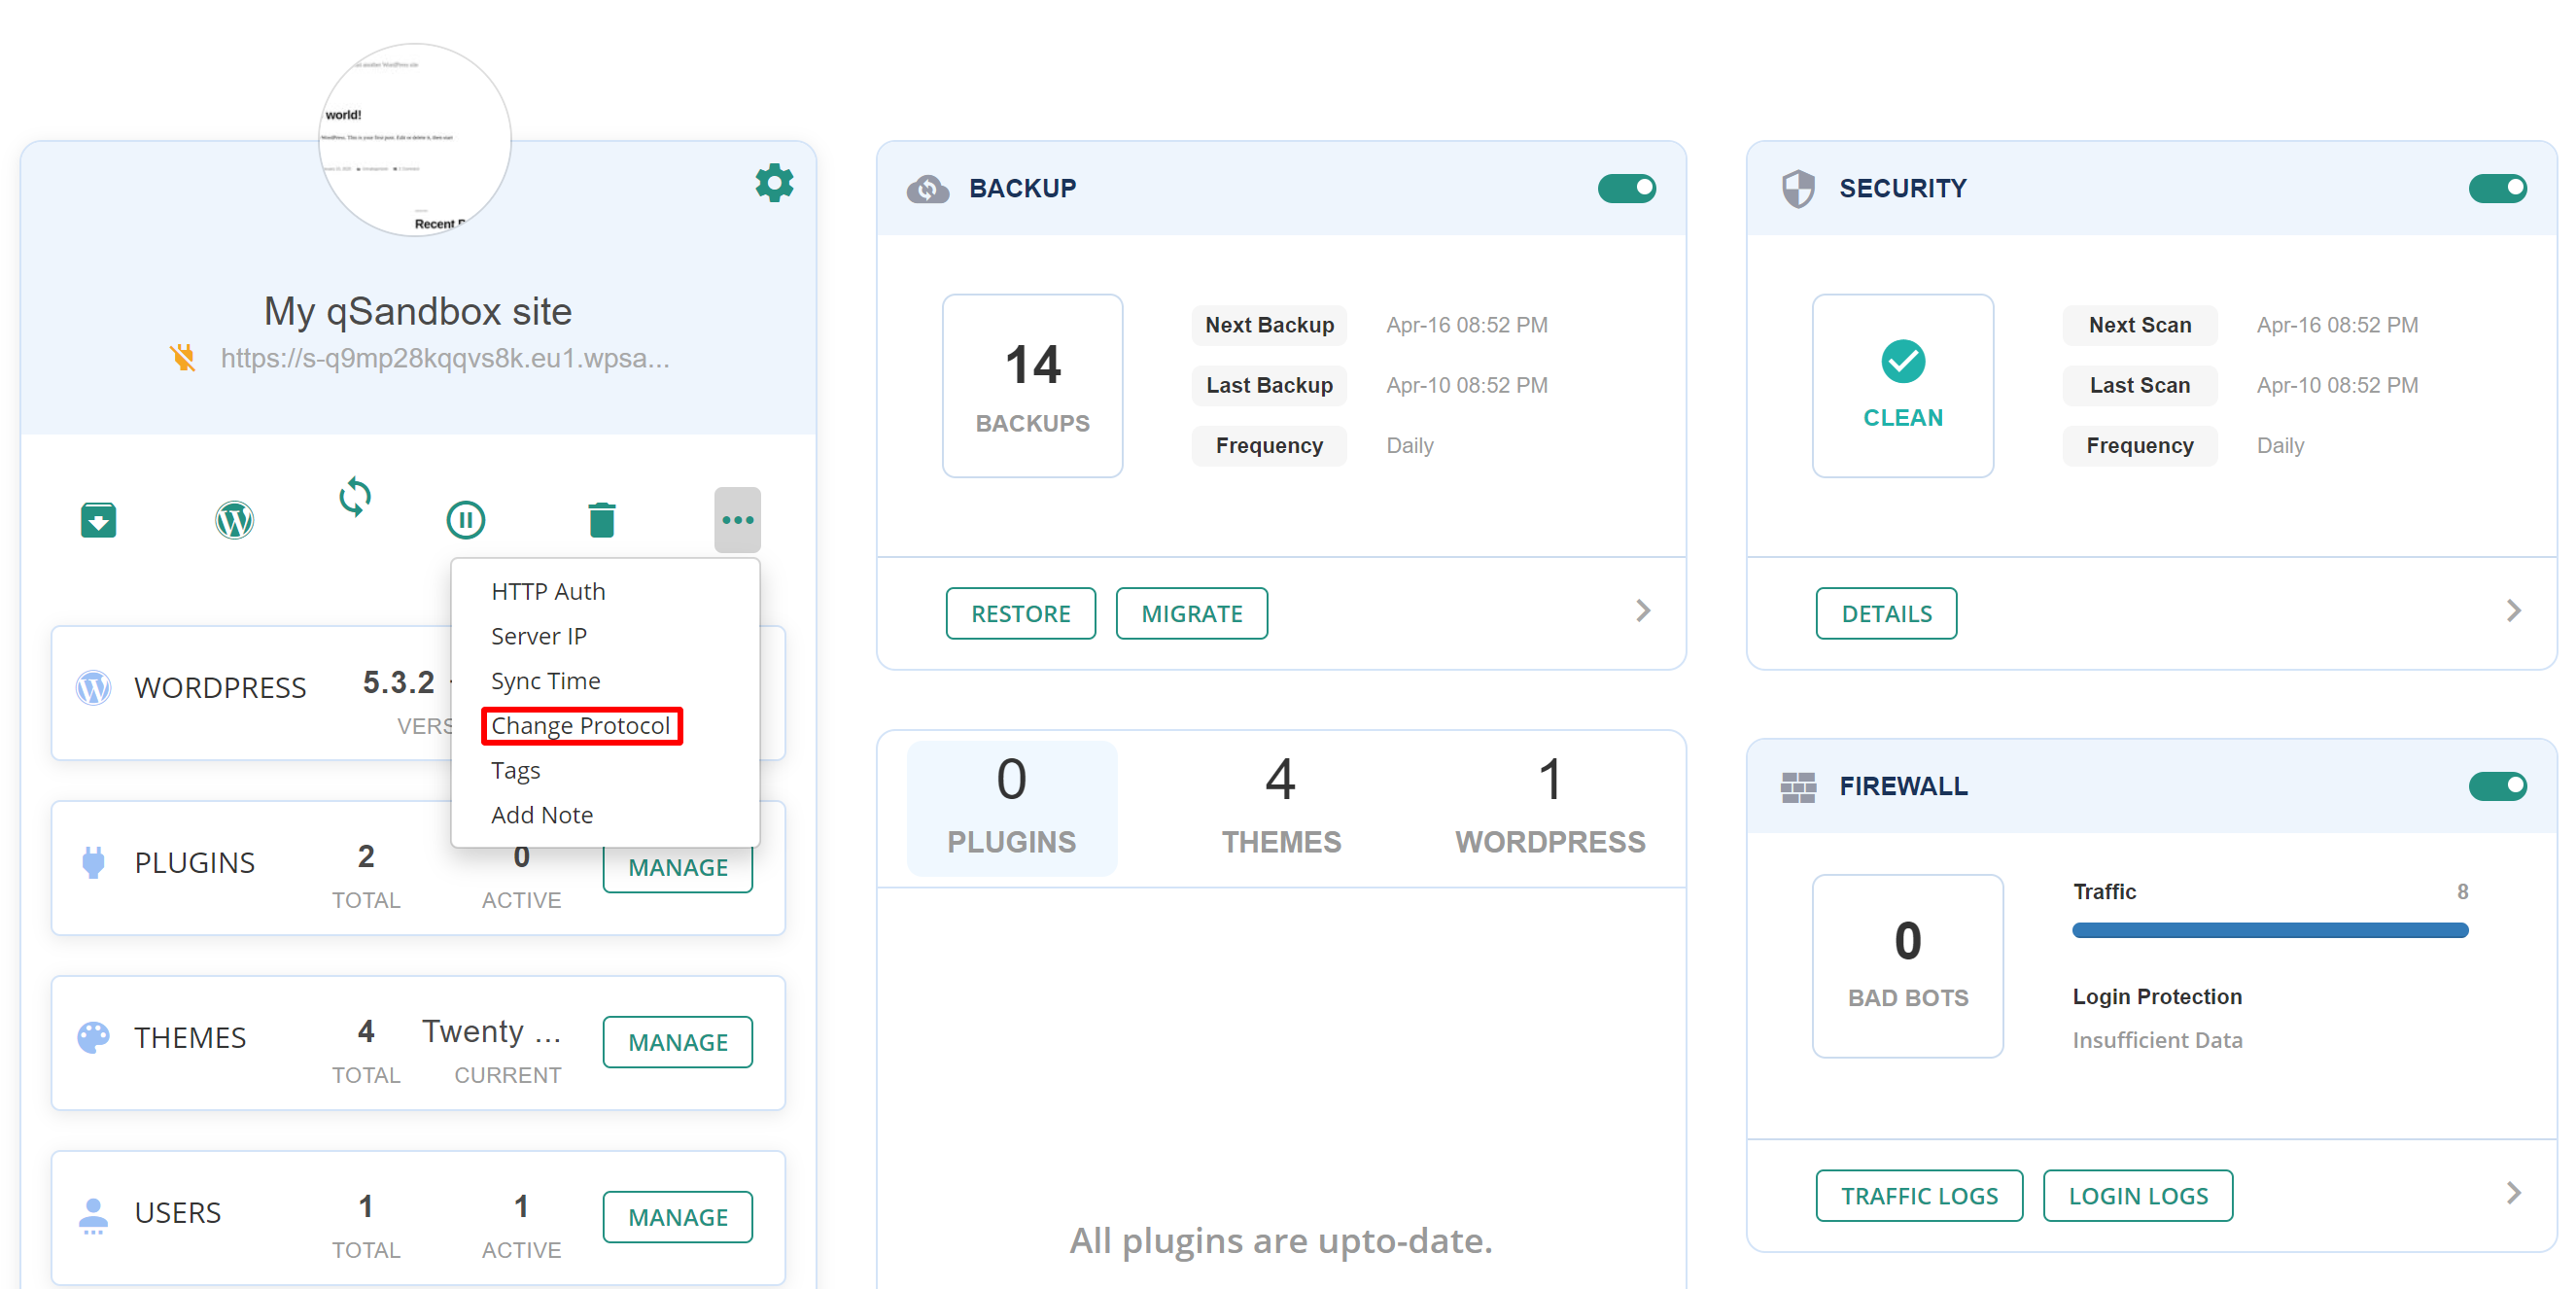The width and height of the screenshot is (2576, 1289).
Task: Click the site settings gear icon
Action: (773, 184)
